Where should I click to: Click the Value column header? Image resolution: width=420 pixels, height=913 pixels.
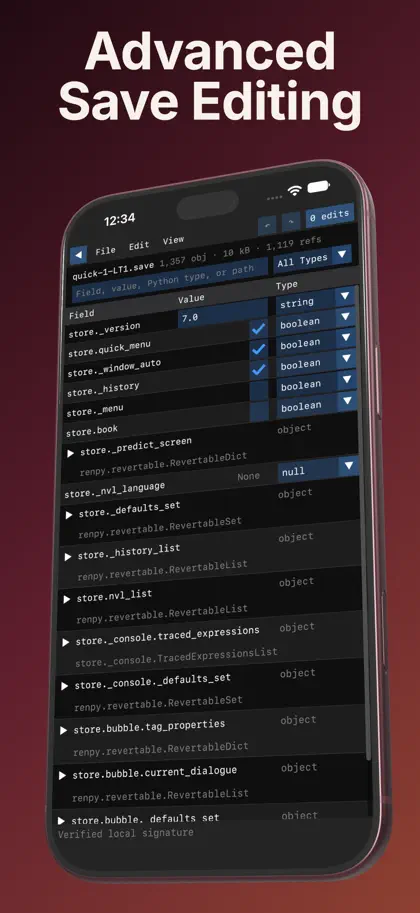(x=191, y=298)
